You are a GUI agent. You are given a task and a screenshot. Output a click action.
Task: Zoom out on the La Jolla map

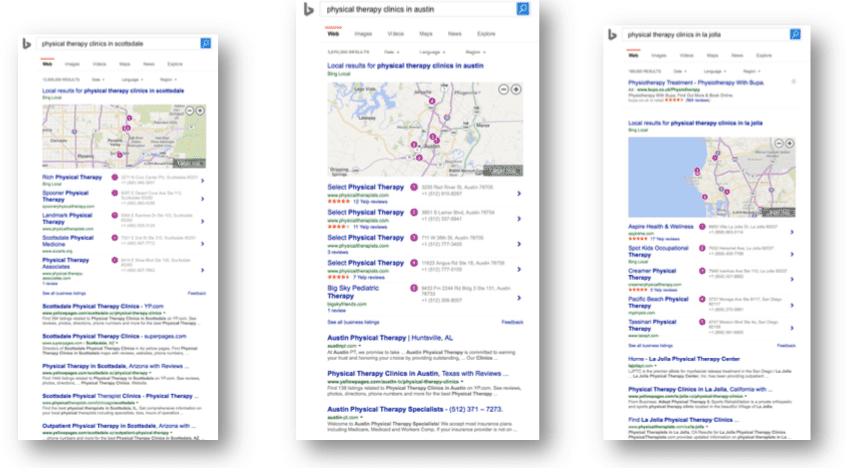pyautogui.click(x=779, y=143)
